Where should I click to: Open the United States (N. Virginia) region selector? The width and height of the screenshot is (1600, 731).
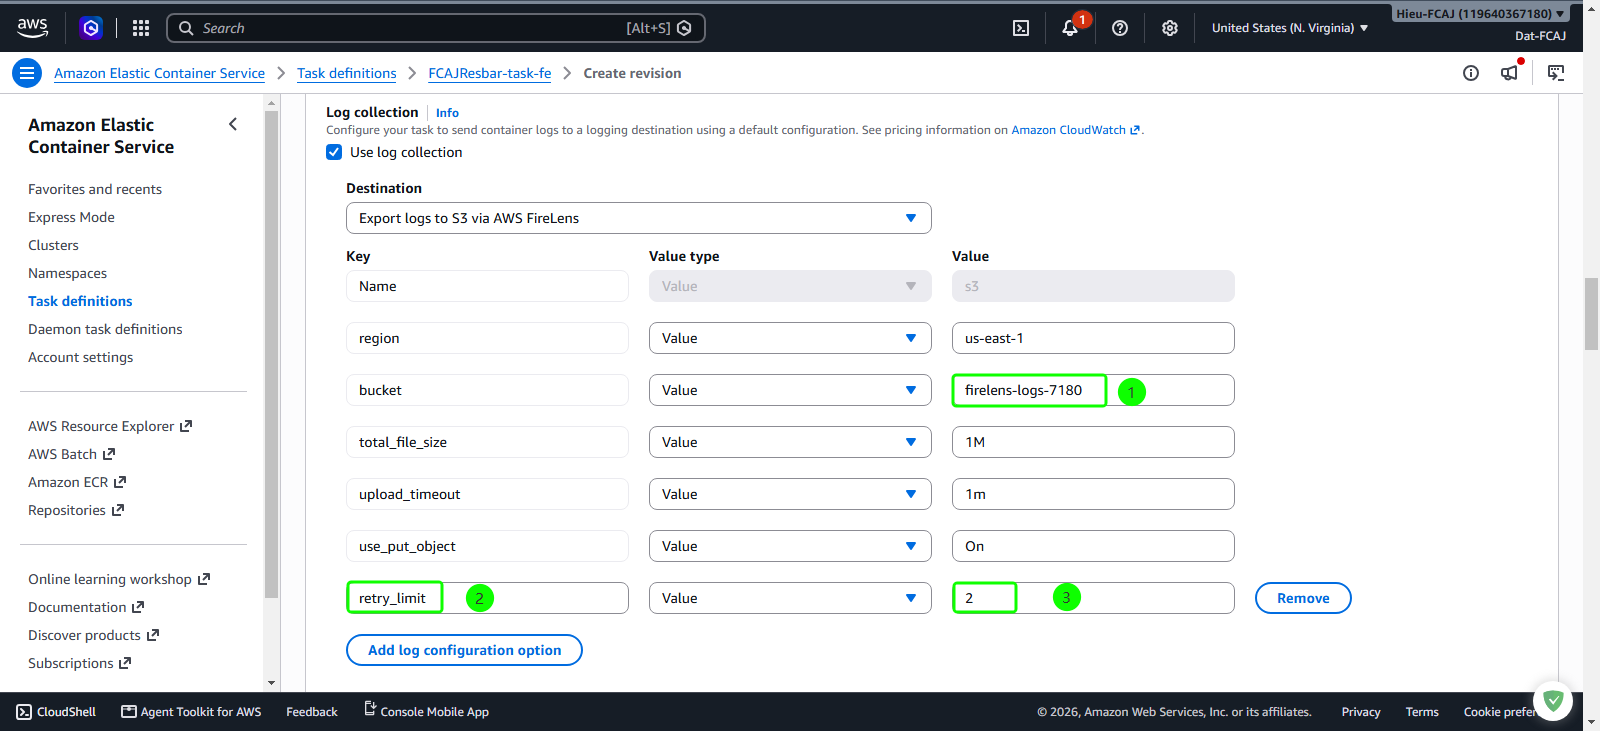(1290, 28)
